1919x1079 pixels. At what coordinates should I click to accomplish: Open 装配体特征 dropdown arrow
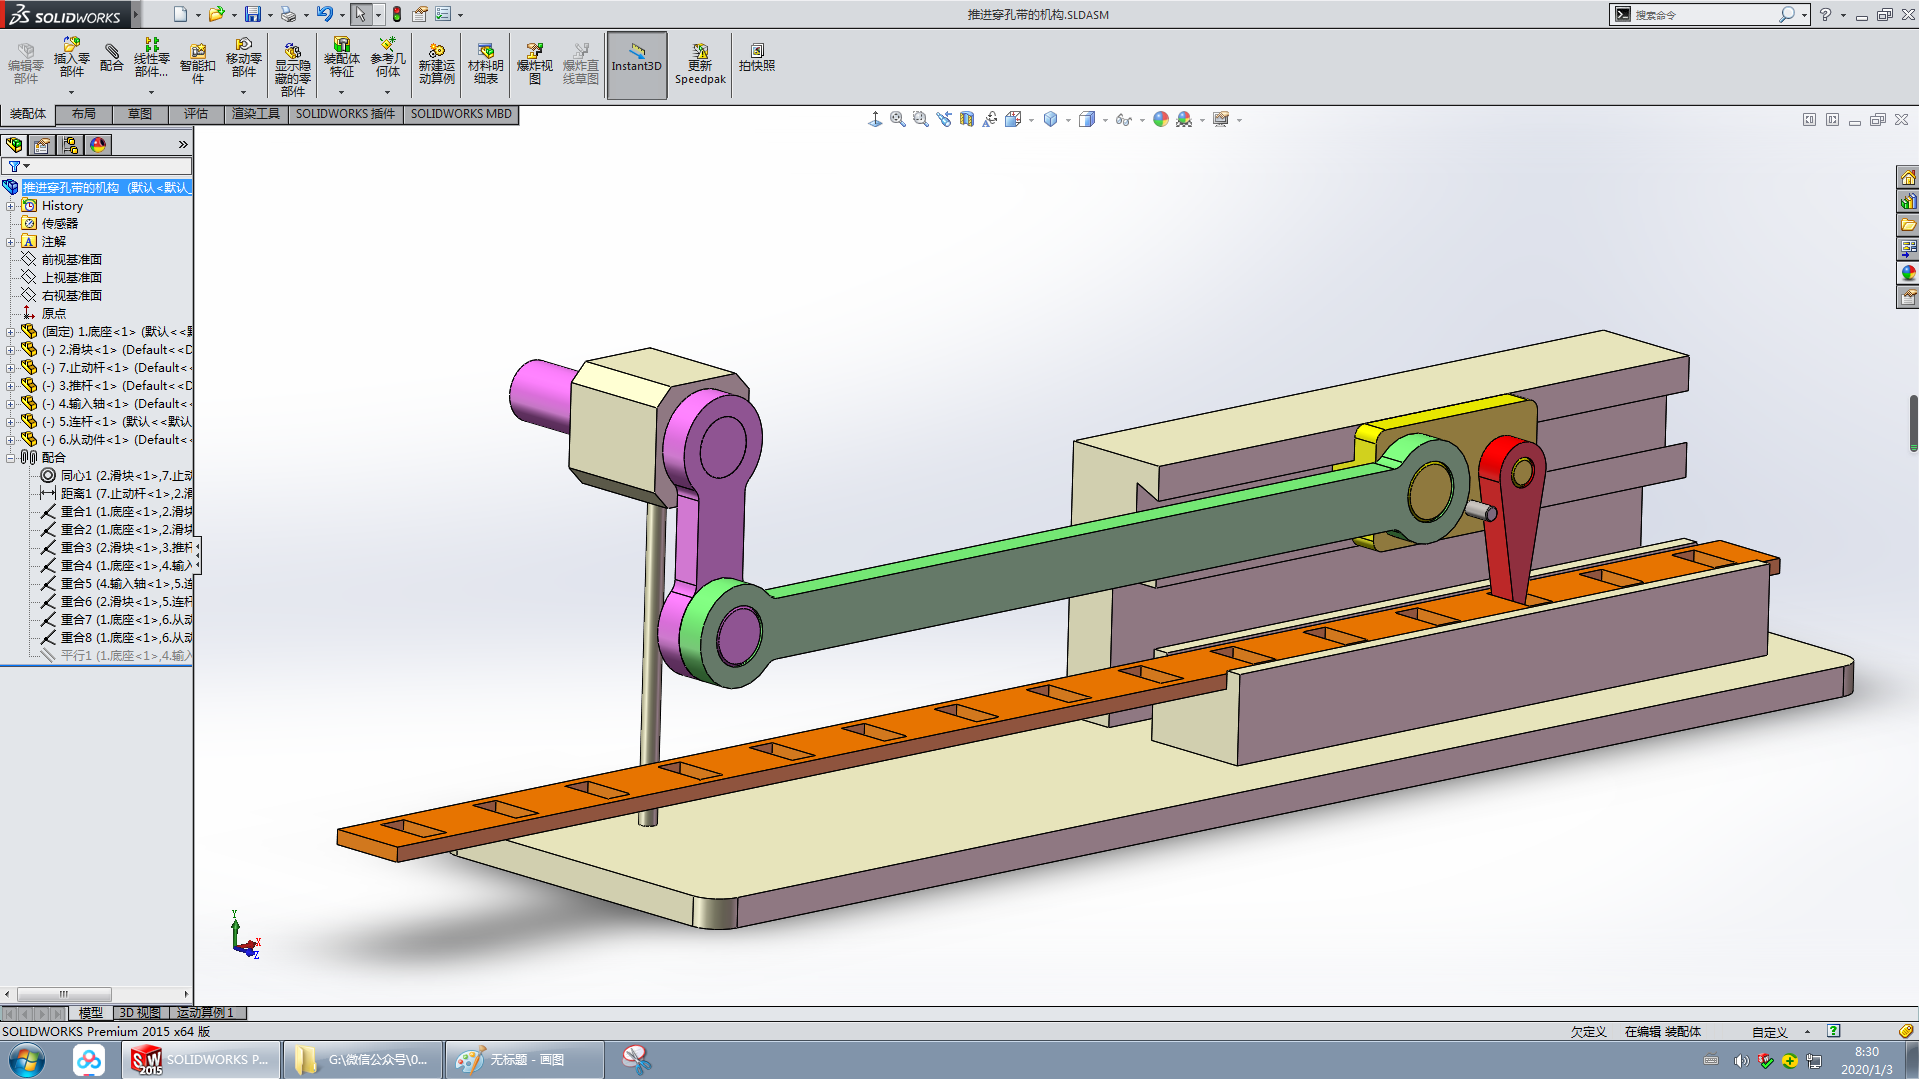(341, 93)
